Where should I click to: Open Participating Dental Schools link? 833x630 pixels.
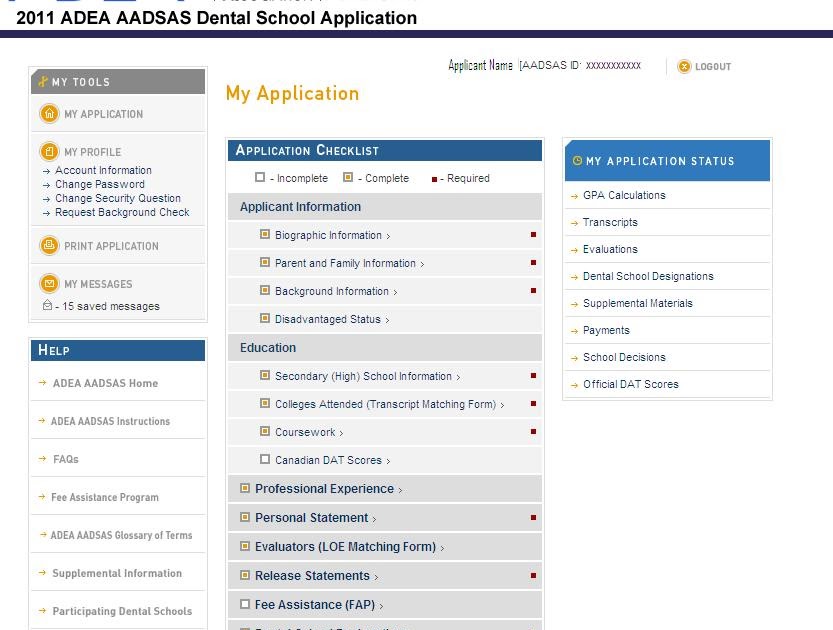(x=122, y=611)
